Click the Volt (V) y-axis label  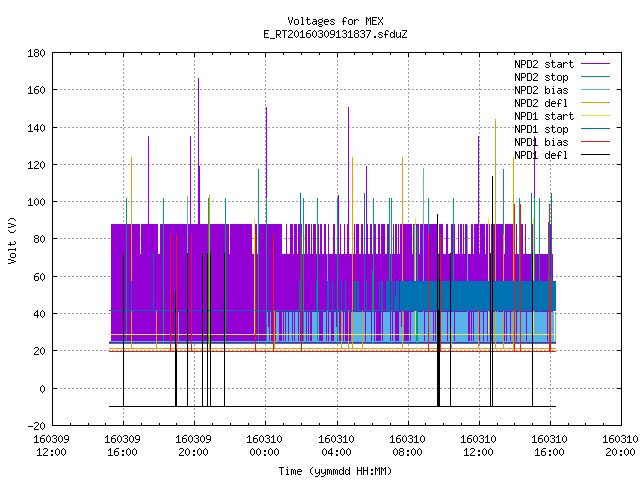13,240
